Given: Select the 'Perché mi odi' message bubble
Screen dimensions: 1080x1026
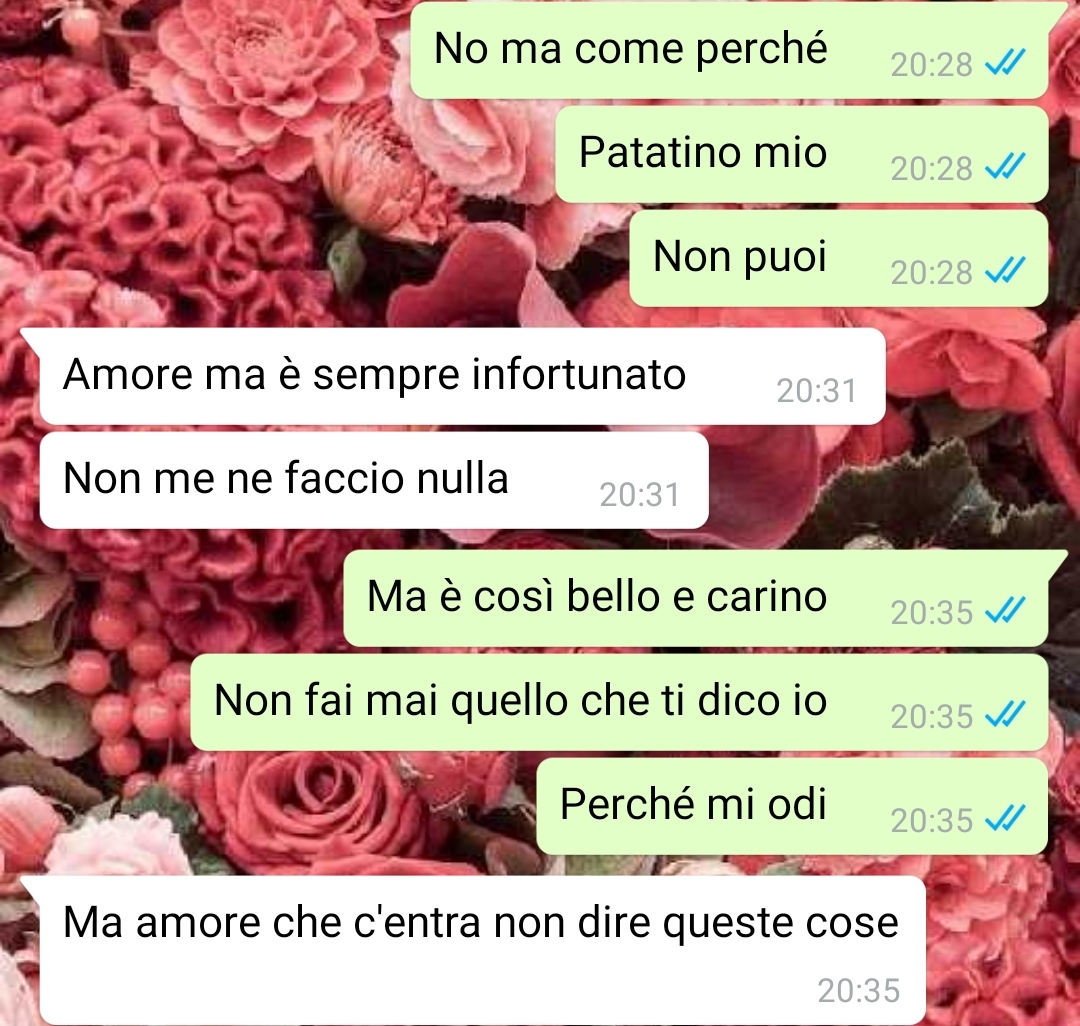Looking at the screenshot, I should (792, 806).
